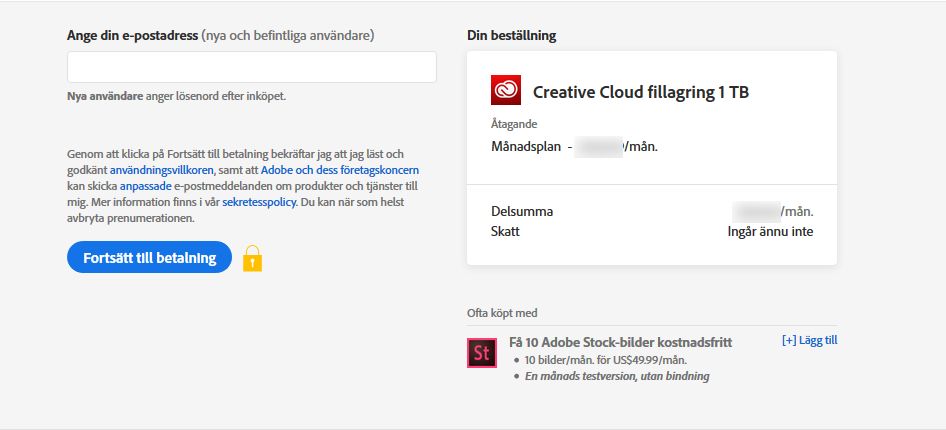
Task: Click the Din beställning heading
Action: 512,36
